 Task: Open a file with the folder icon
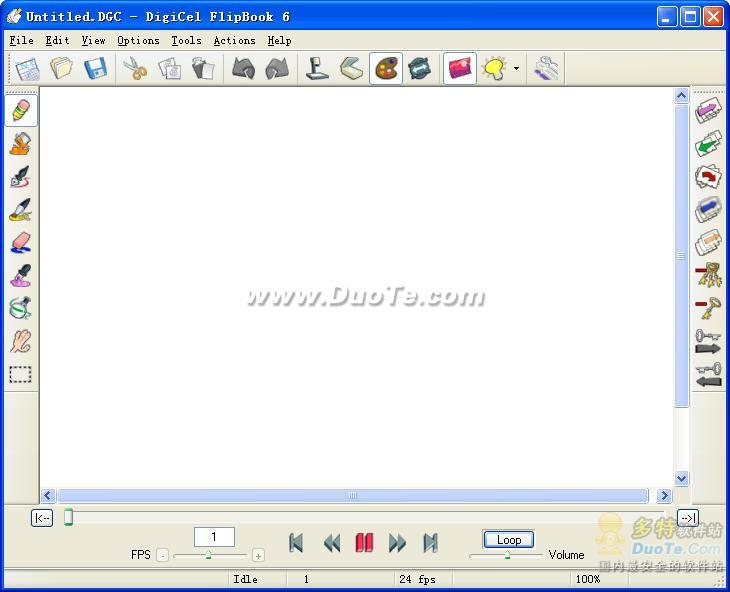[x=61, y=69]
